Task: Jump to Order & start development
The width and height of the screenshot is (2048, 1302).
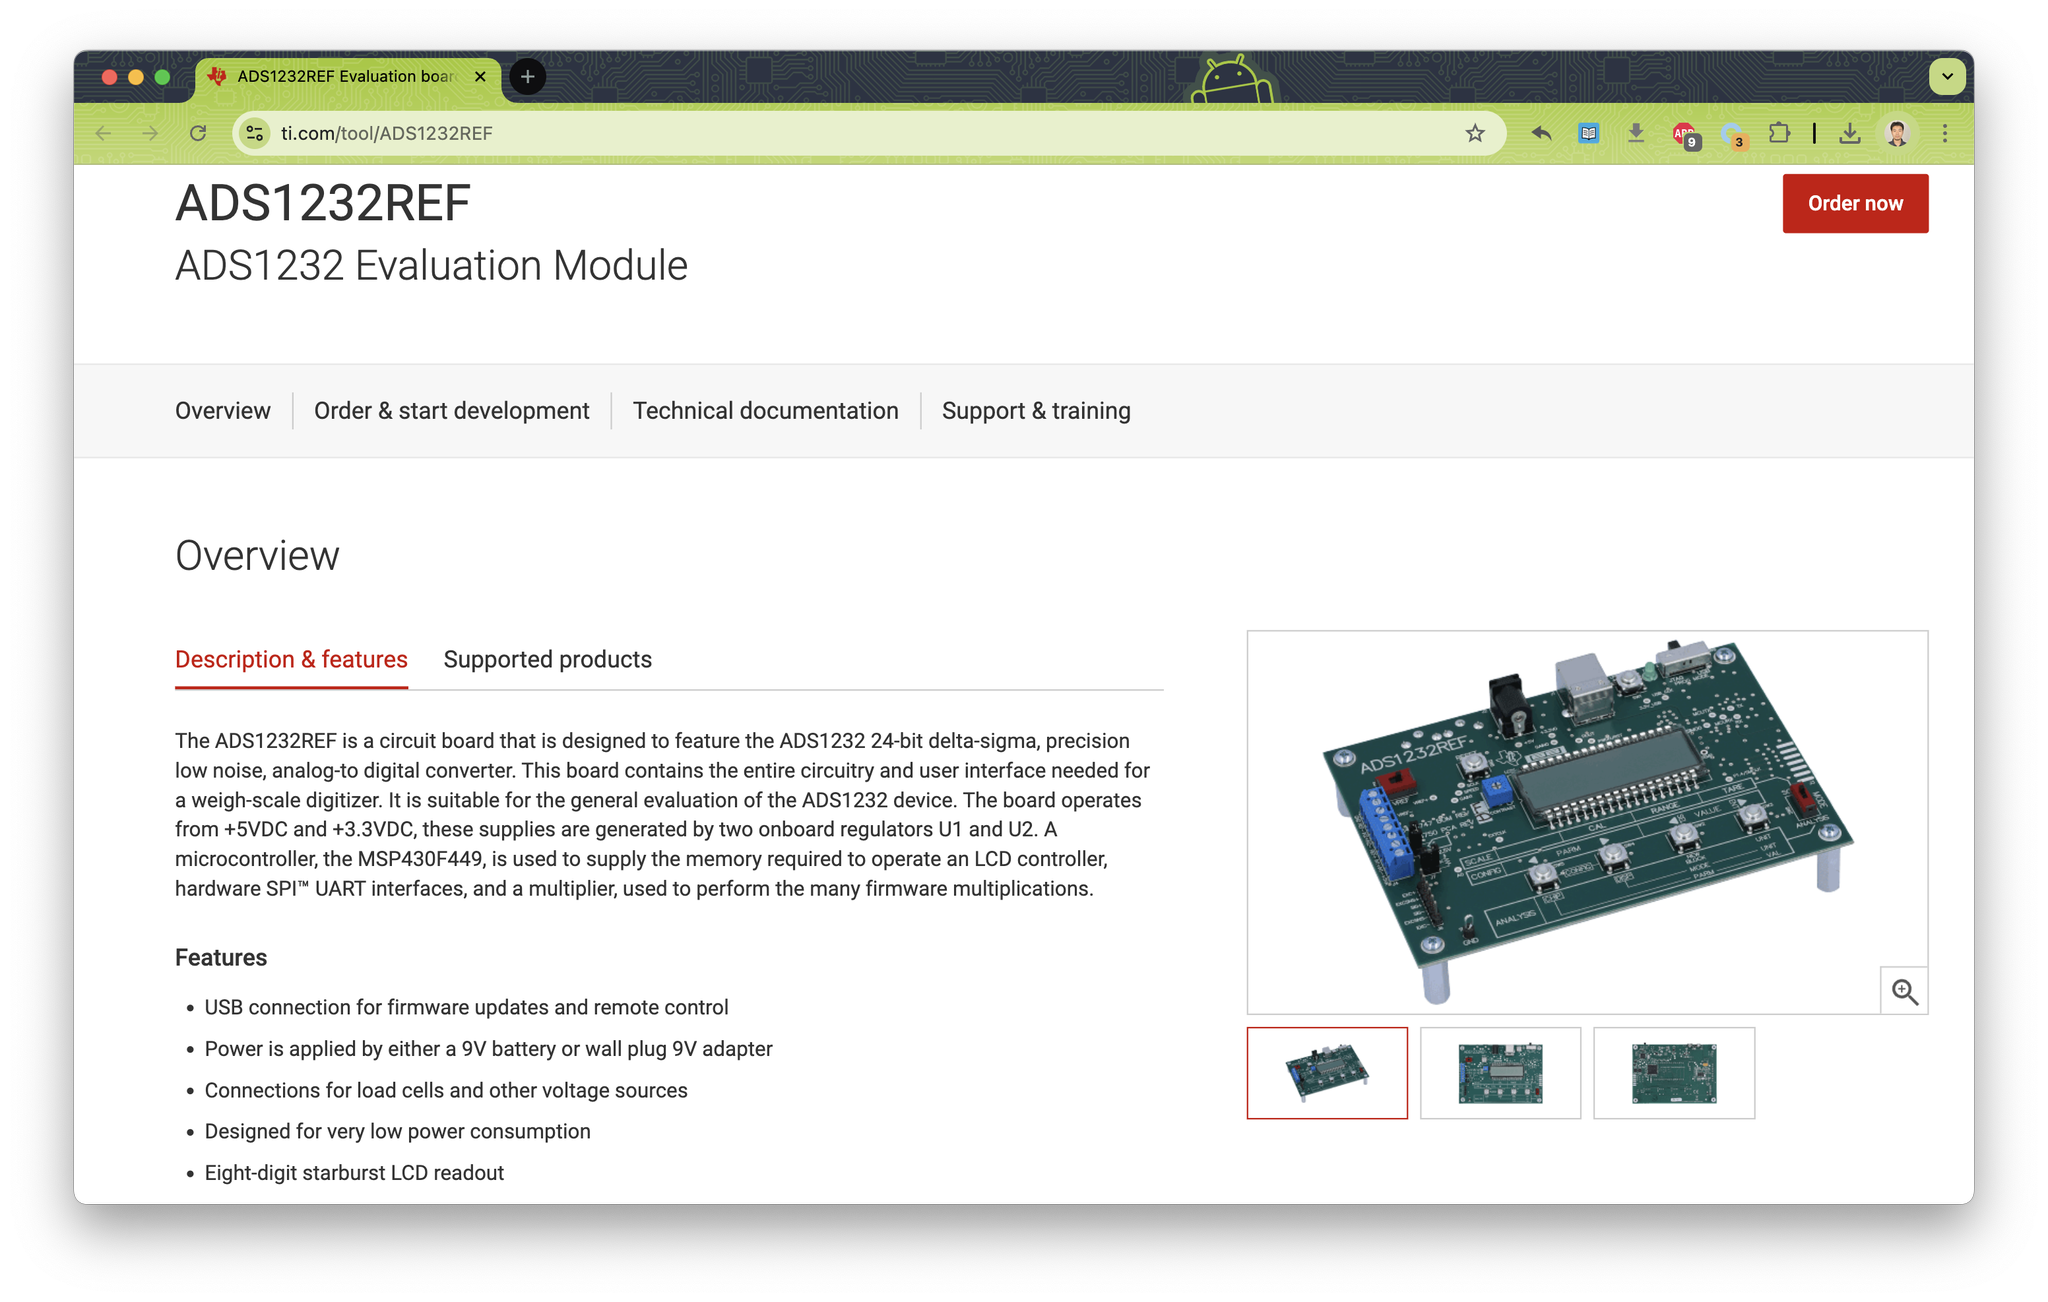Action: (x=451, y=411)
